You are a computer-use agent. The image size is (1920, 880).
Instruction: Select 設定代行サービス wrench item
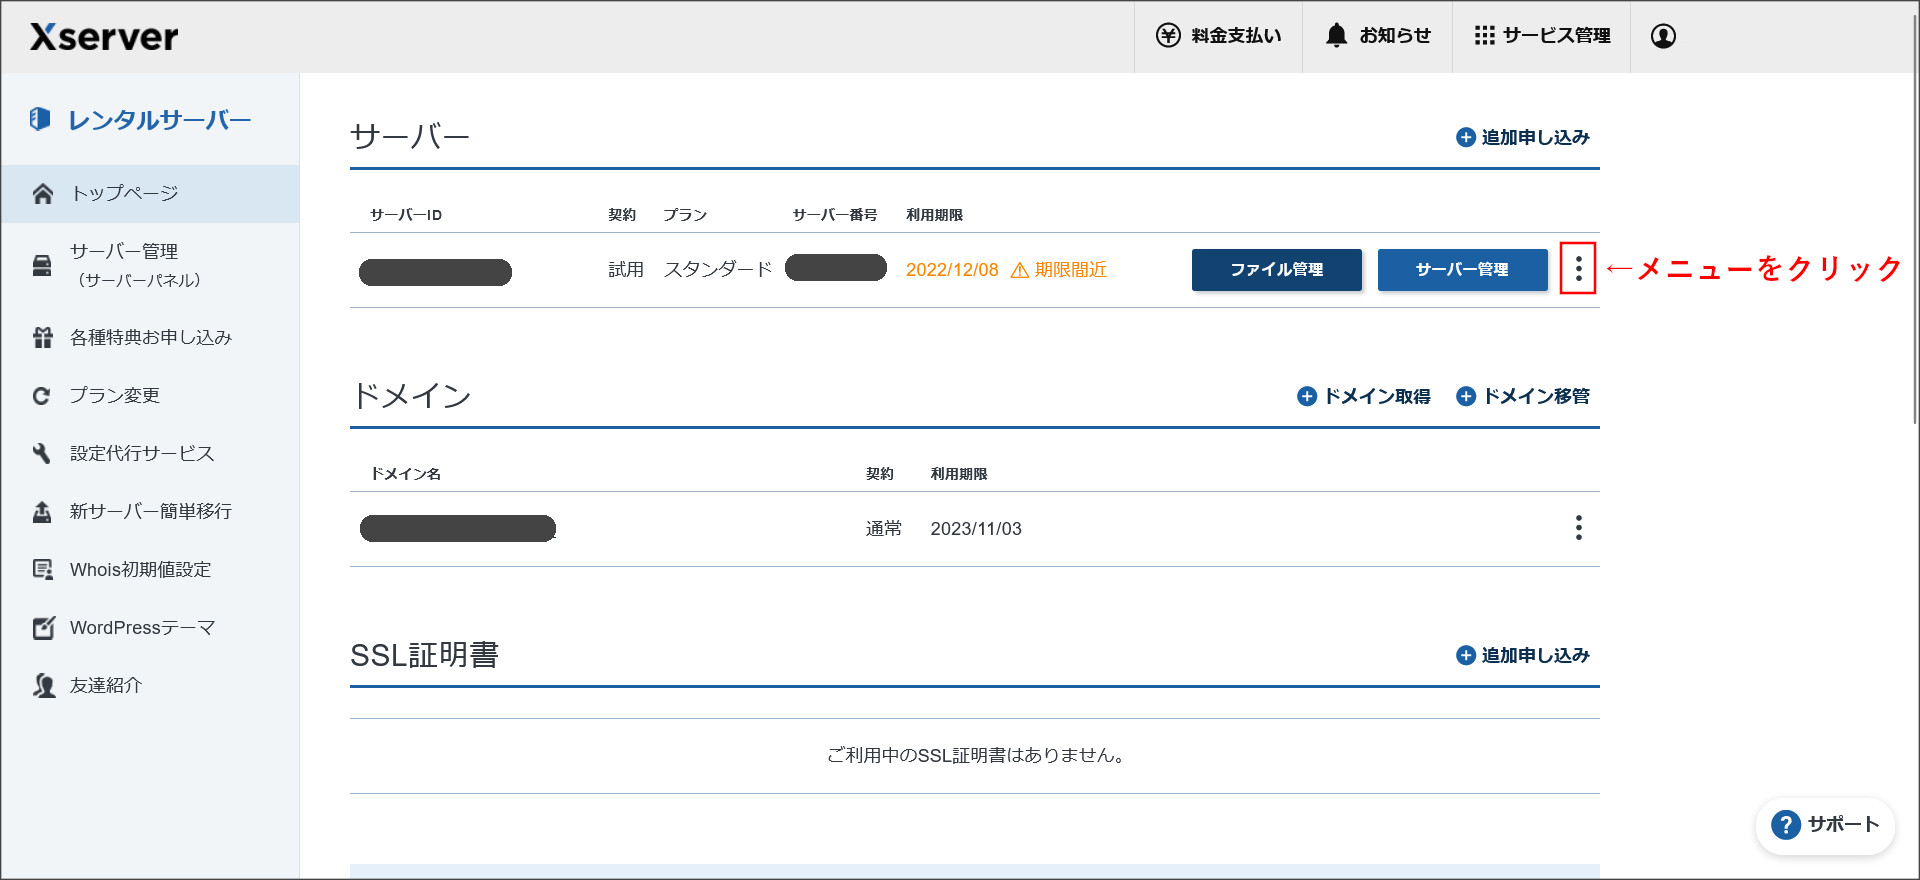click(141, 454)
